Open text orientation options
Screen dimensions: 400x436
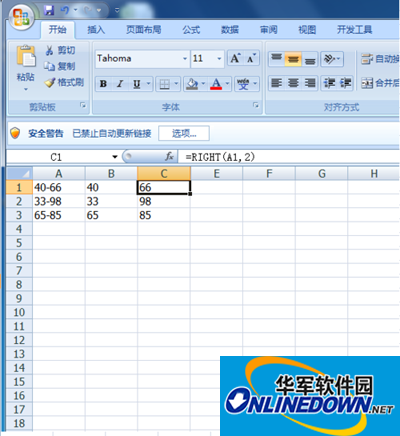[x=332, y=59]
